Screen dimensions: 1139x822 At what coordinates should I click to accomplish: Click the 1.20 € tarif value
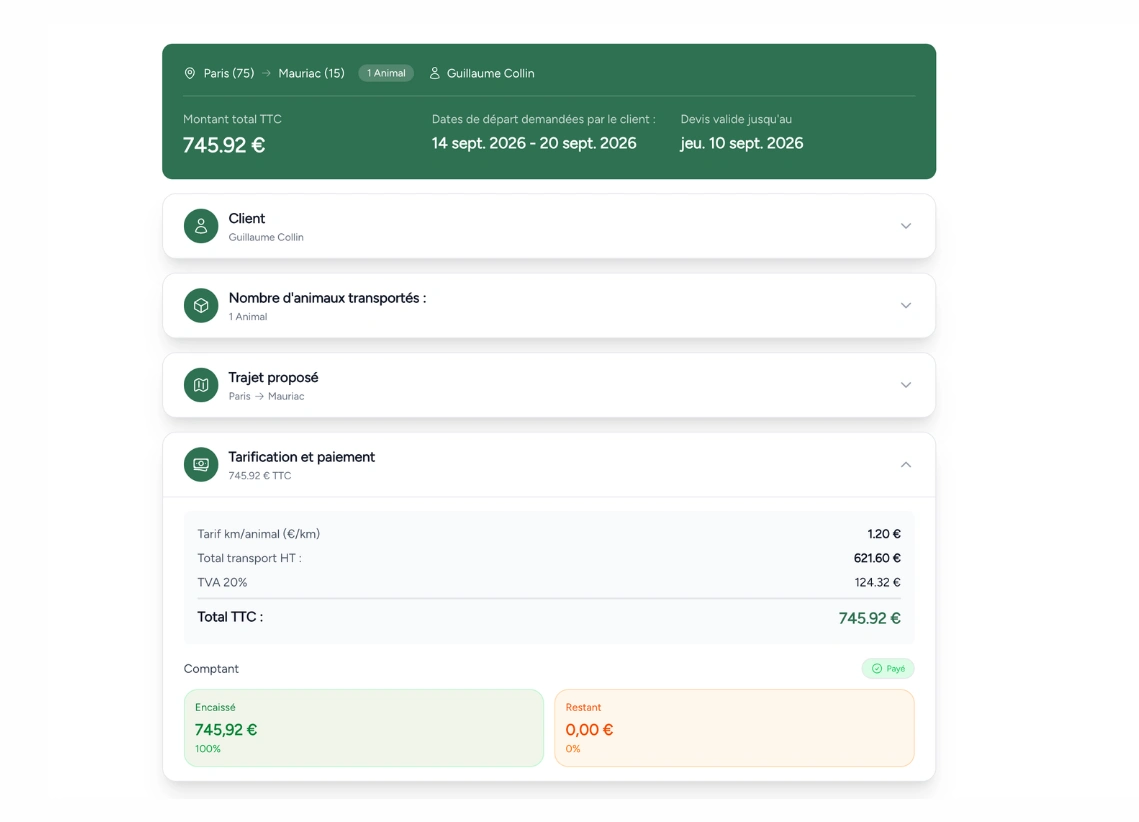coord(884,534)
